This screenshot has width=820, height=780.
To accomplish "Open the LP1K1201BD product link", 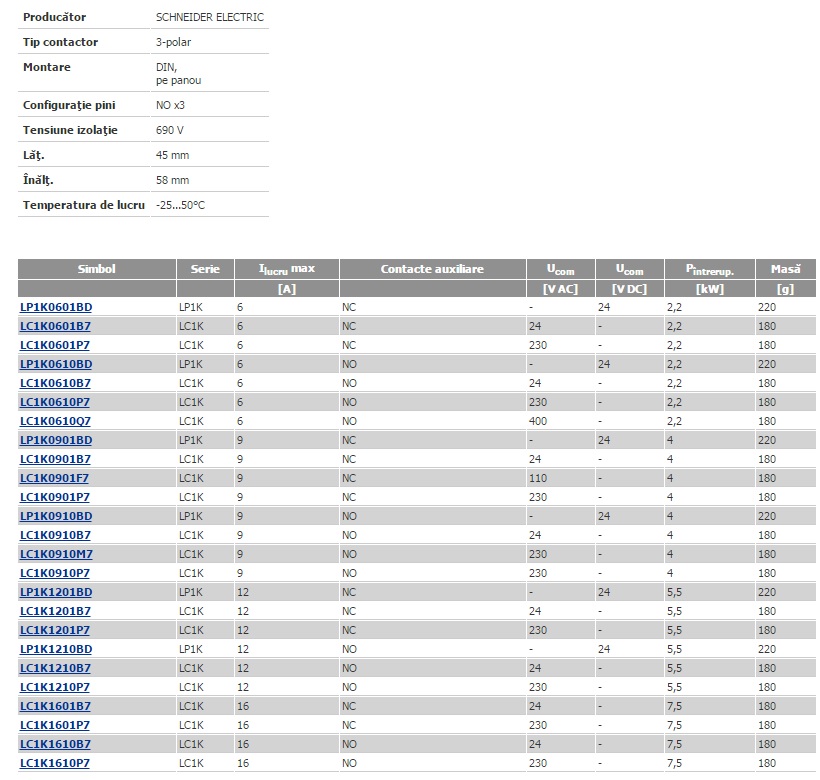I will pos(56,592).
